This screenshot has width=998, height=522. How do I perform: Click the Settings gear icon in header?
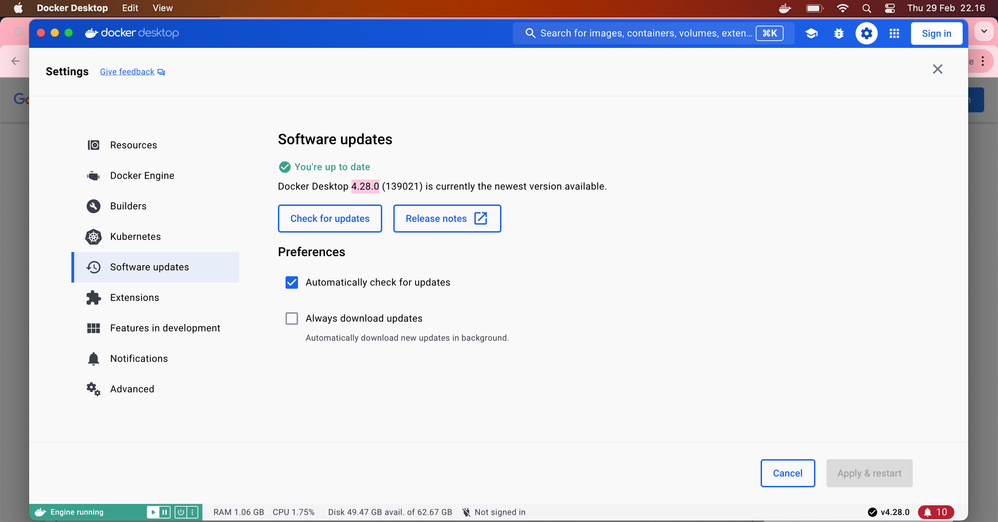(x=866, y=33)
